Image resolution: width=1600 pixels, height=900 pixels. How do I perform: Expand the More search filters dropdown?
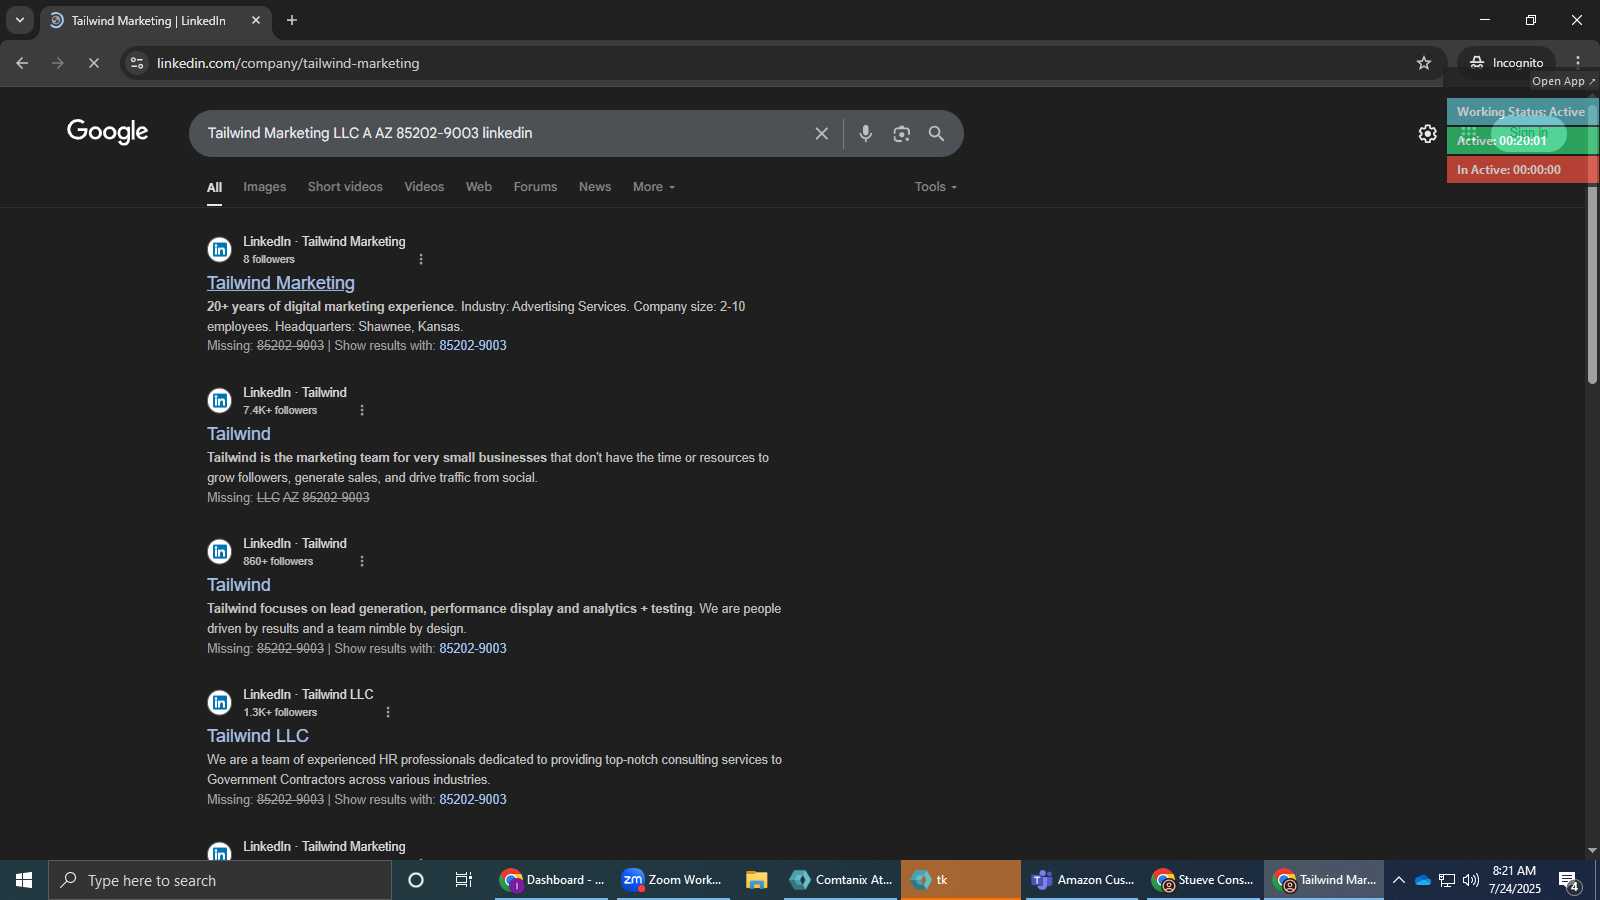pos(654,187)
